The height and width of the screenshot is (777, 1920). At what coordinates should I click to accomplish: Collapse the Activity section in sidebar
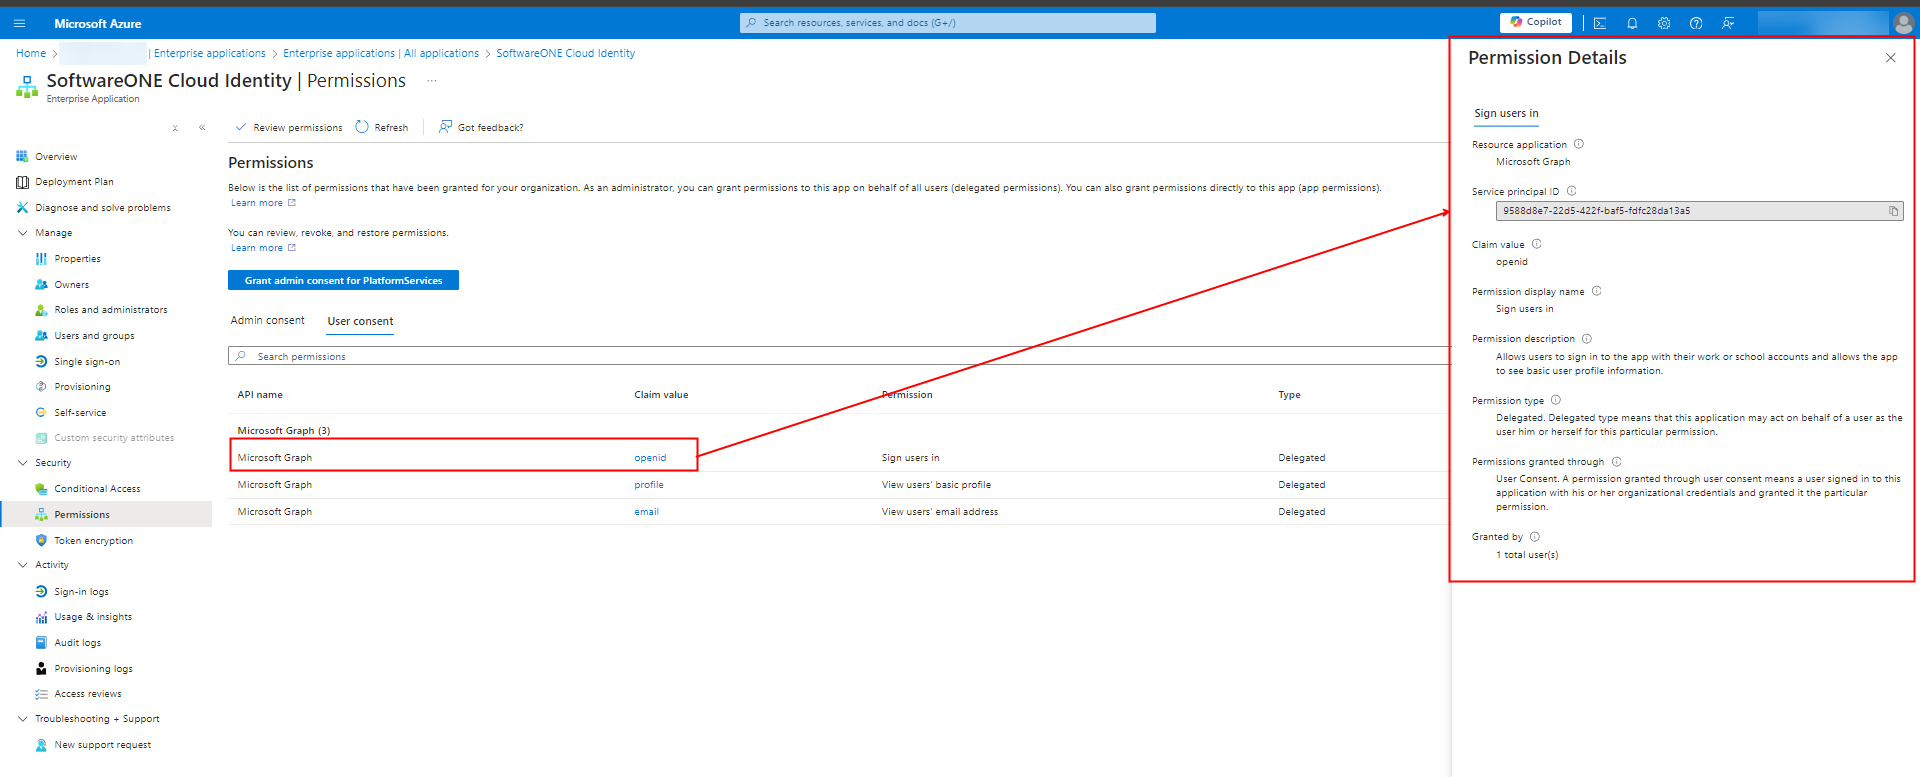(23, 565)
